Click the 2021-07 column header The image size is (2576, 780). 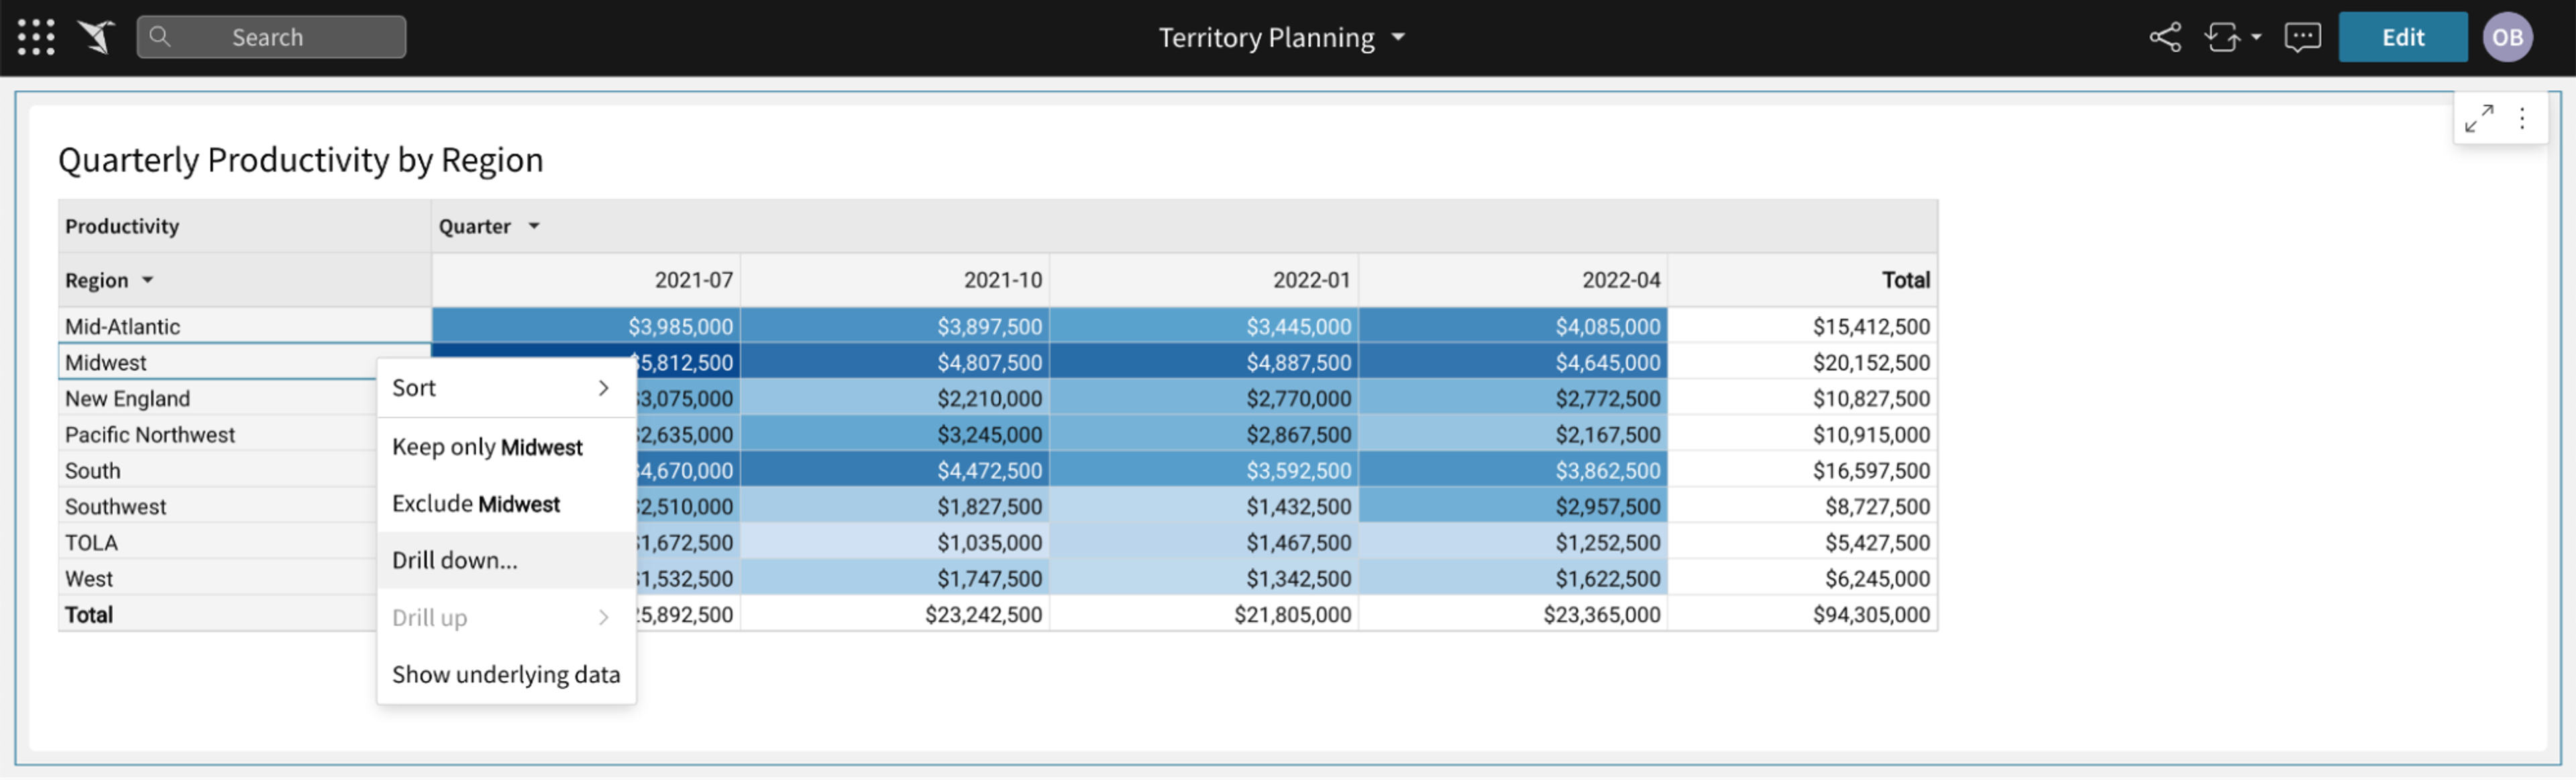586,280
